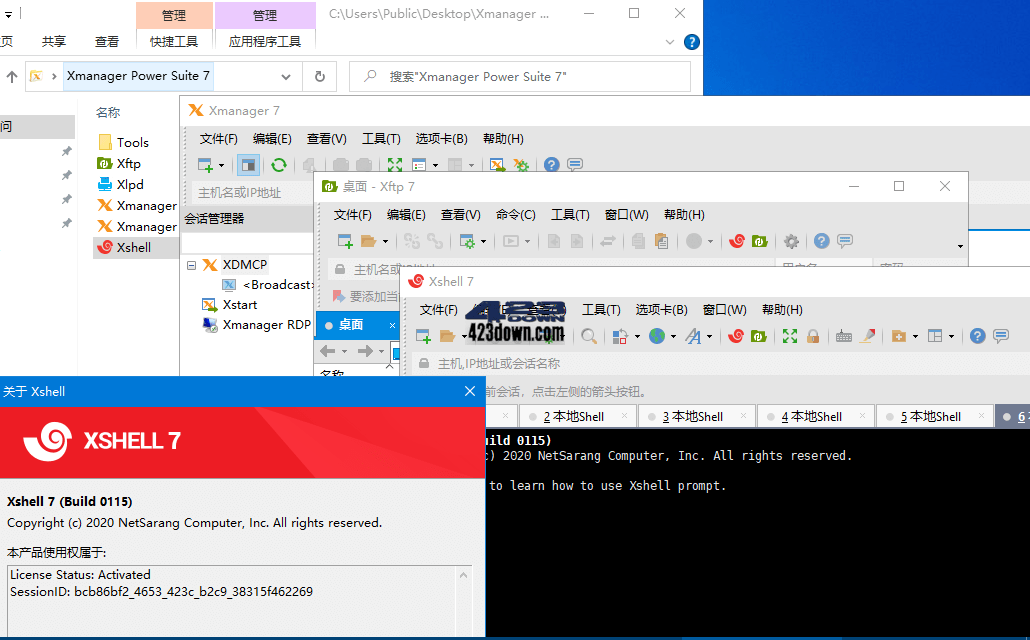1030x640 pixels.
Task: Toggle full screen mode in Xshell
Action: click(789, 336)
